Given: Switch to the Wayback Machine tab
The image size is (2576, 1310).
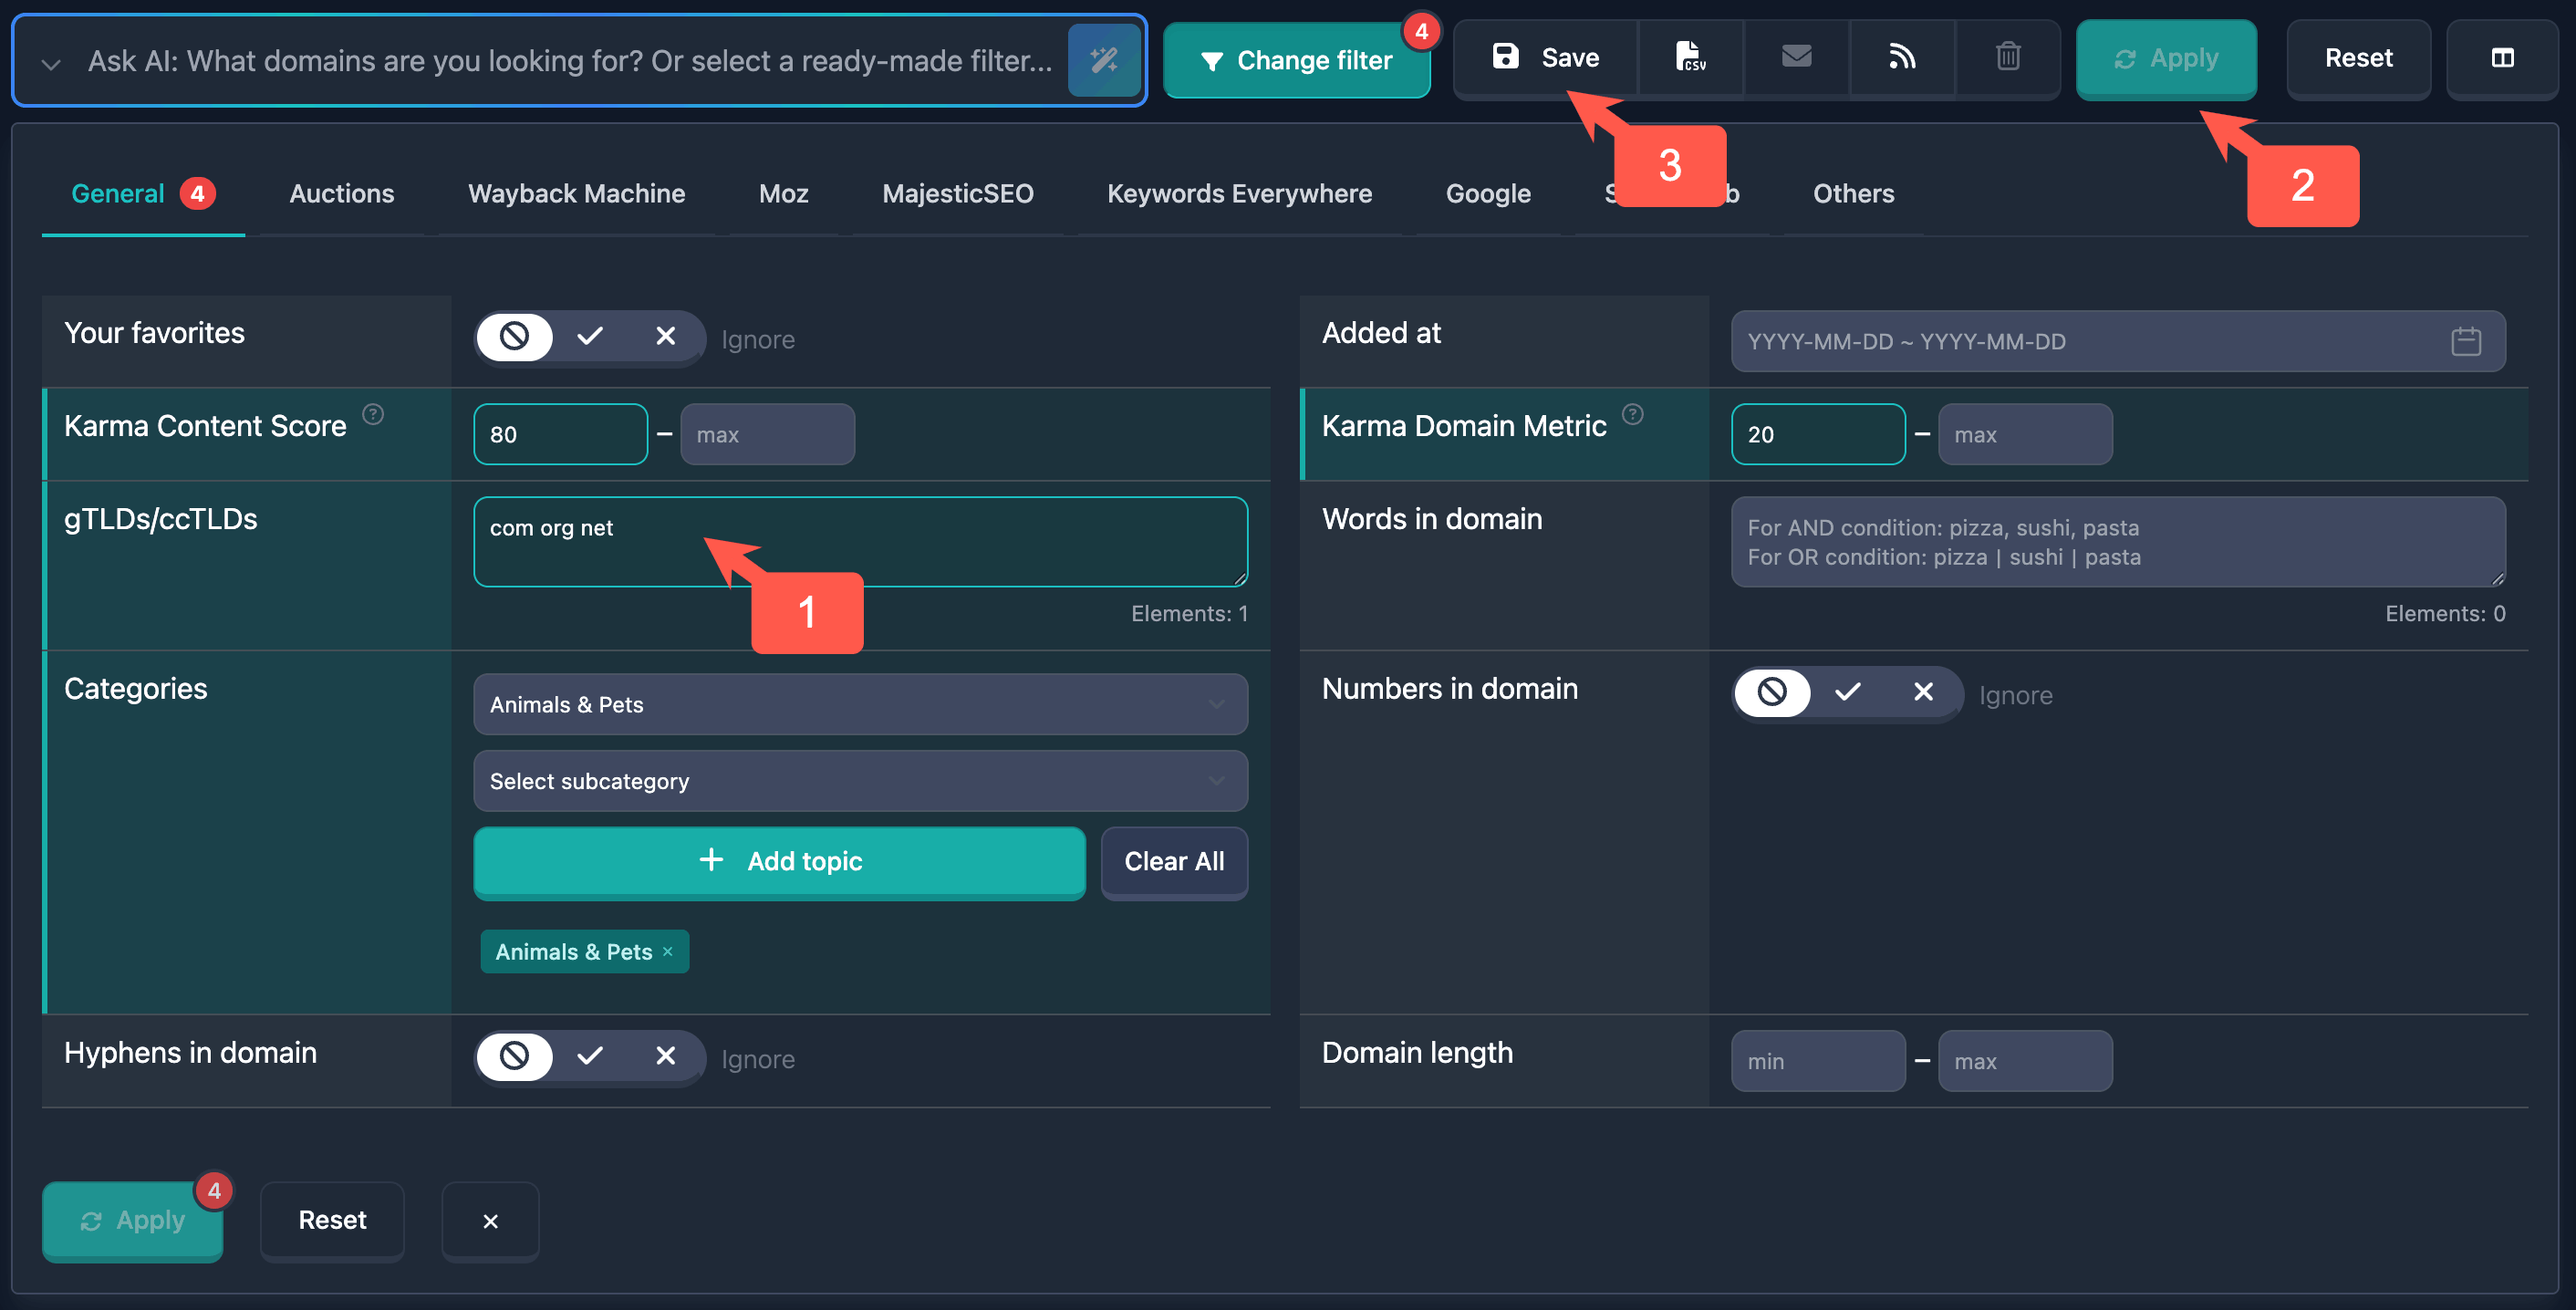Looking at the screenshot, I should coord(576,194).
